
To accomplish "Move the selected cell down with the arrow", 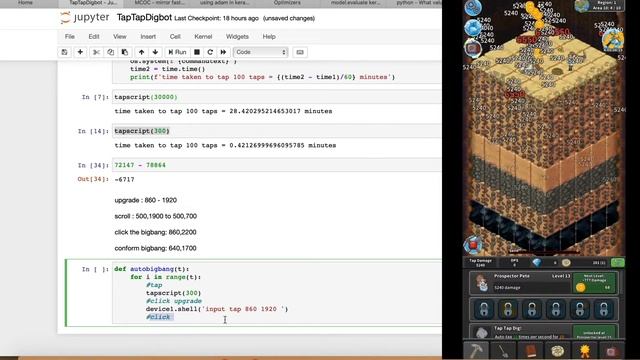I will pyautogui.click(x=155, y=52).
